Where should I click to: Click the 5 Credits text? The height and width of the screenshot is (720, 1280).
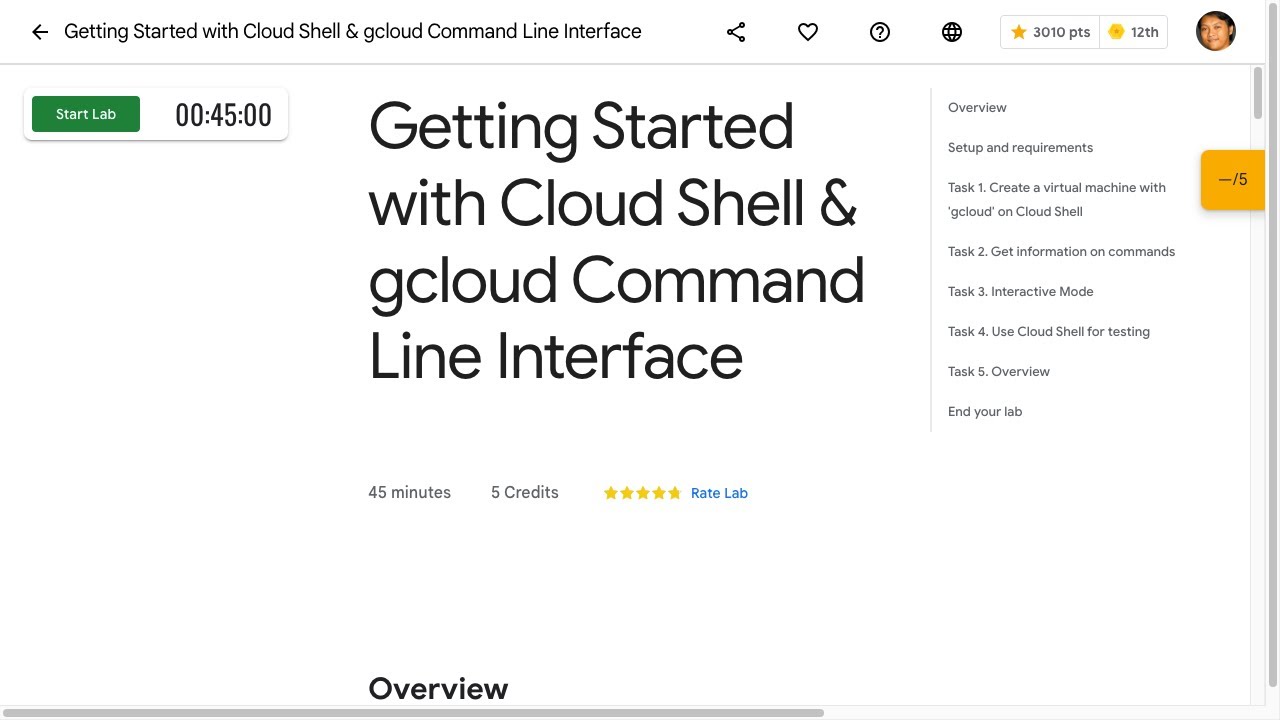click(x=524, y=493)
